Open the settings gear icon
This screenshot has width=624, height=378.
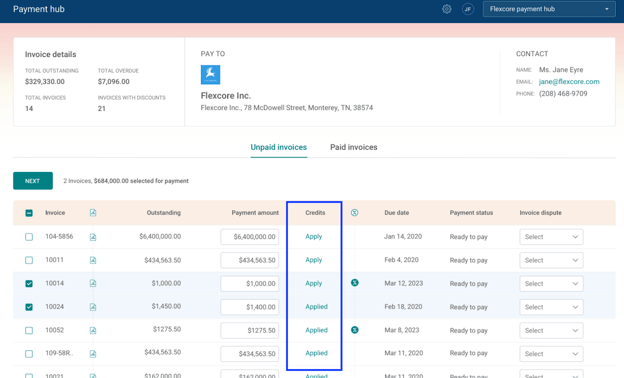(x=447, y=9)
